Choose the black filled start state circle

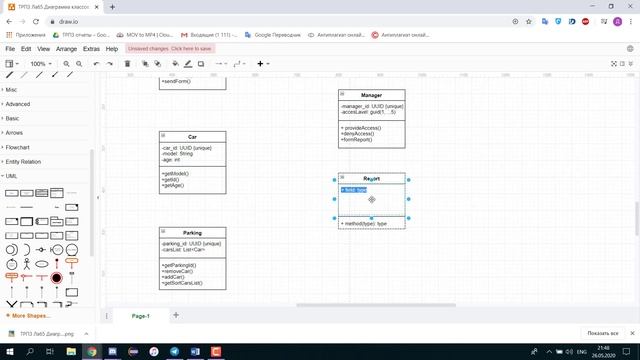pyautogui.click(x=56, y=278)
